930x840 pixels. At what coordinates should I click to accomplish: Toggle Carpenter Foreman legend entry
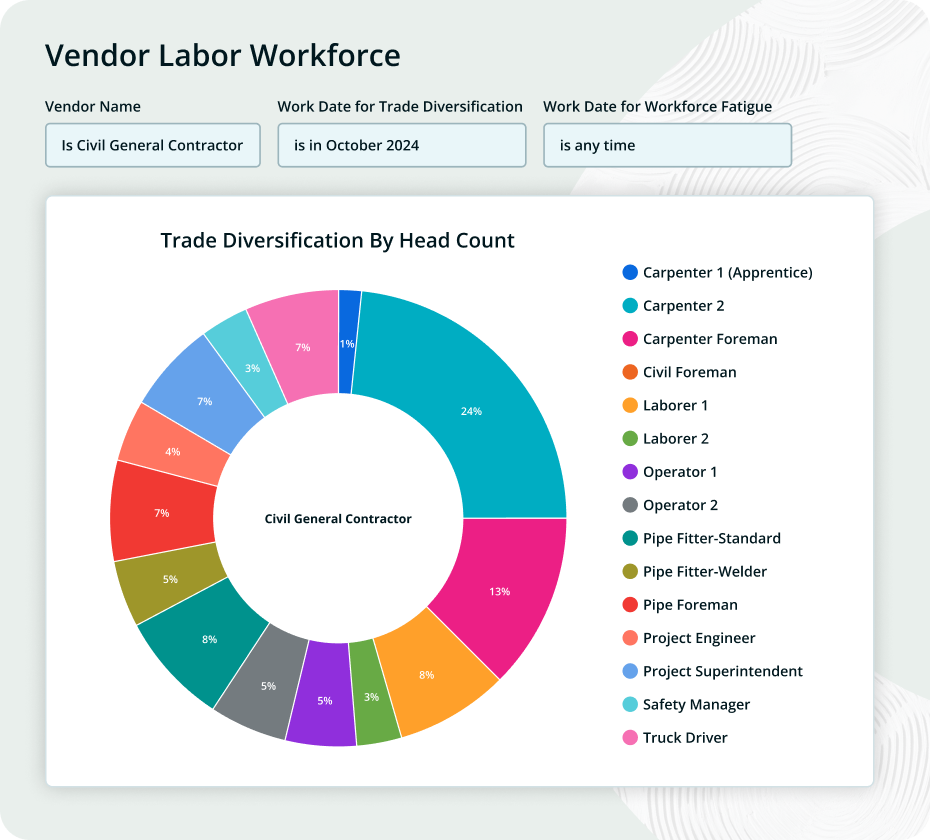[709, 339]
